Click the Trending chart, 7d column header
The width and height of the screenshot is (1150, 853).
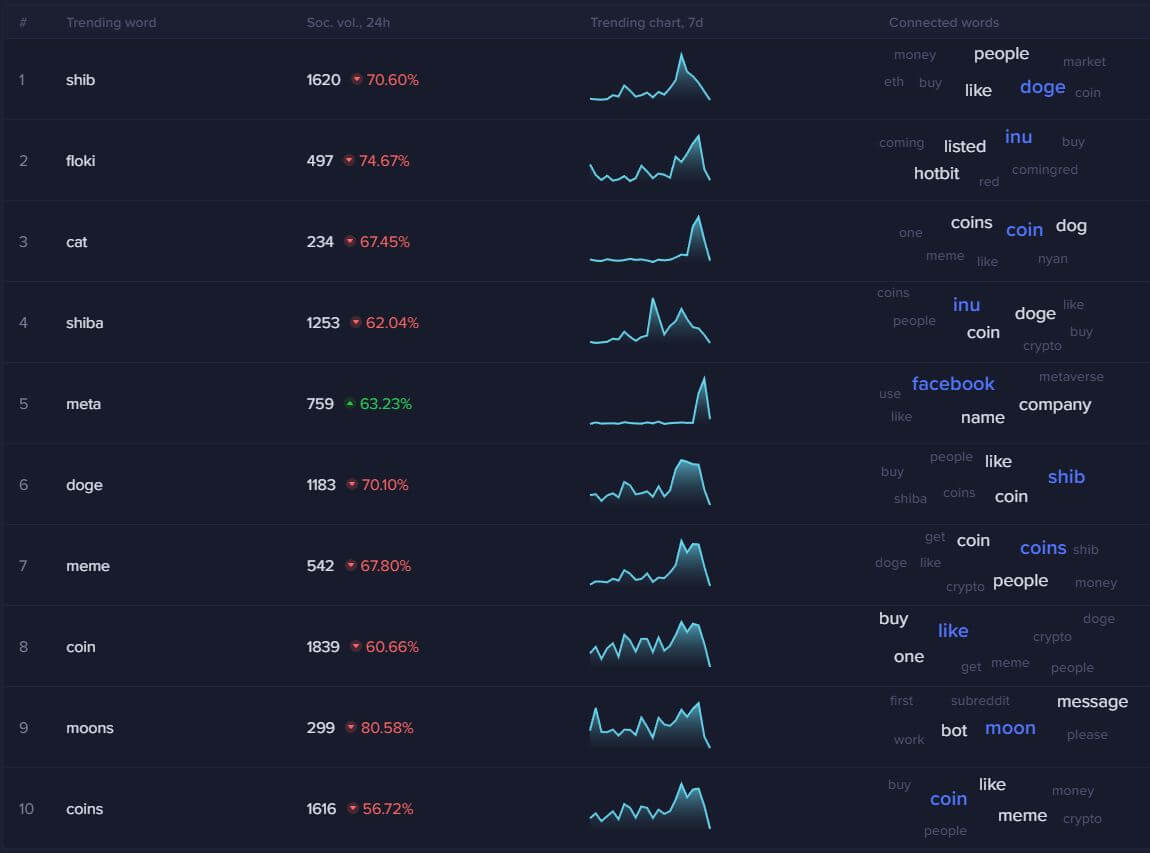tap(646, 23)
